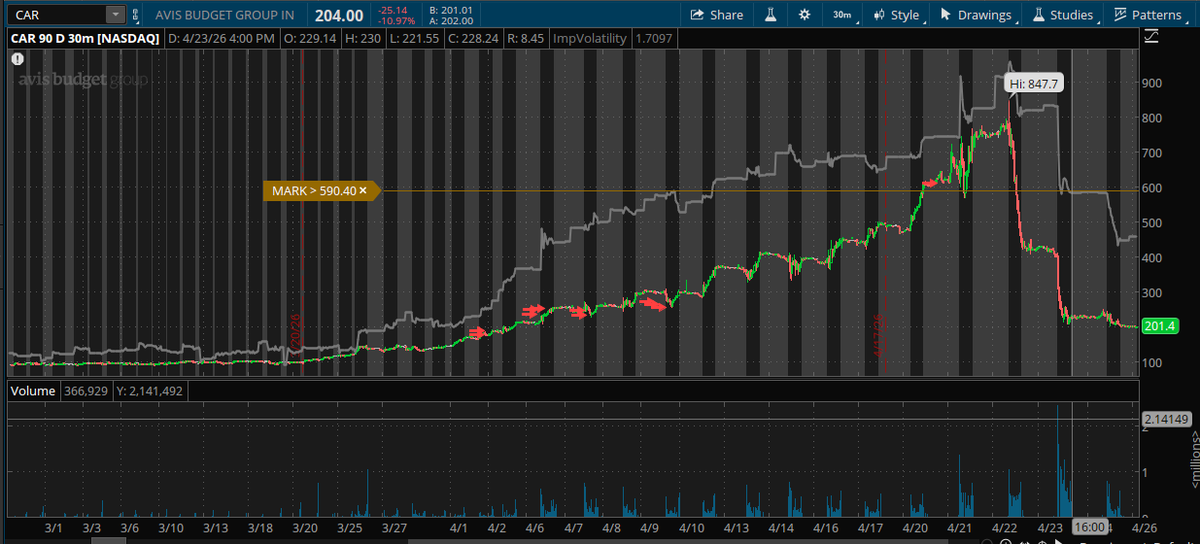1200x544 pixels.
Task: Click the 100 price axis label
Action: click(1153, 362)
